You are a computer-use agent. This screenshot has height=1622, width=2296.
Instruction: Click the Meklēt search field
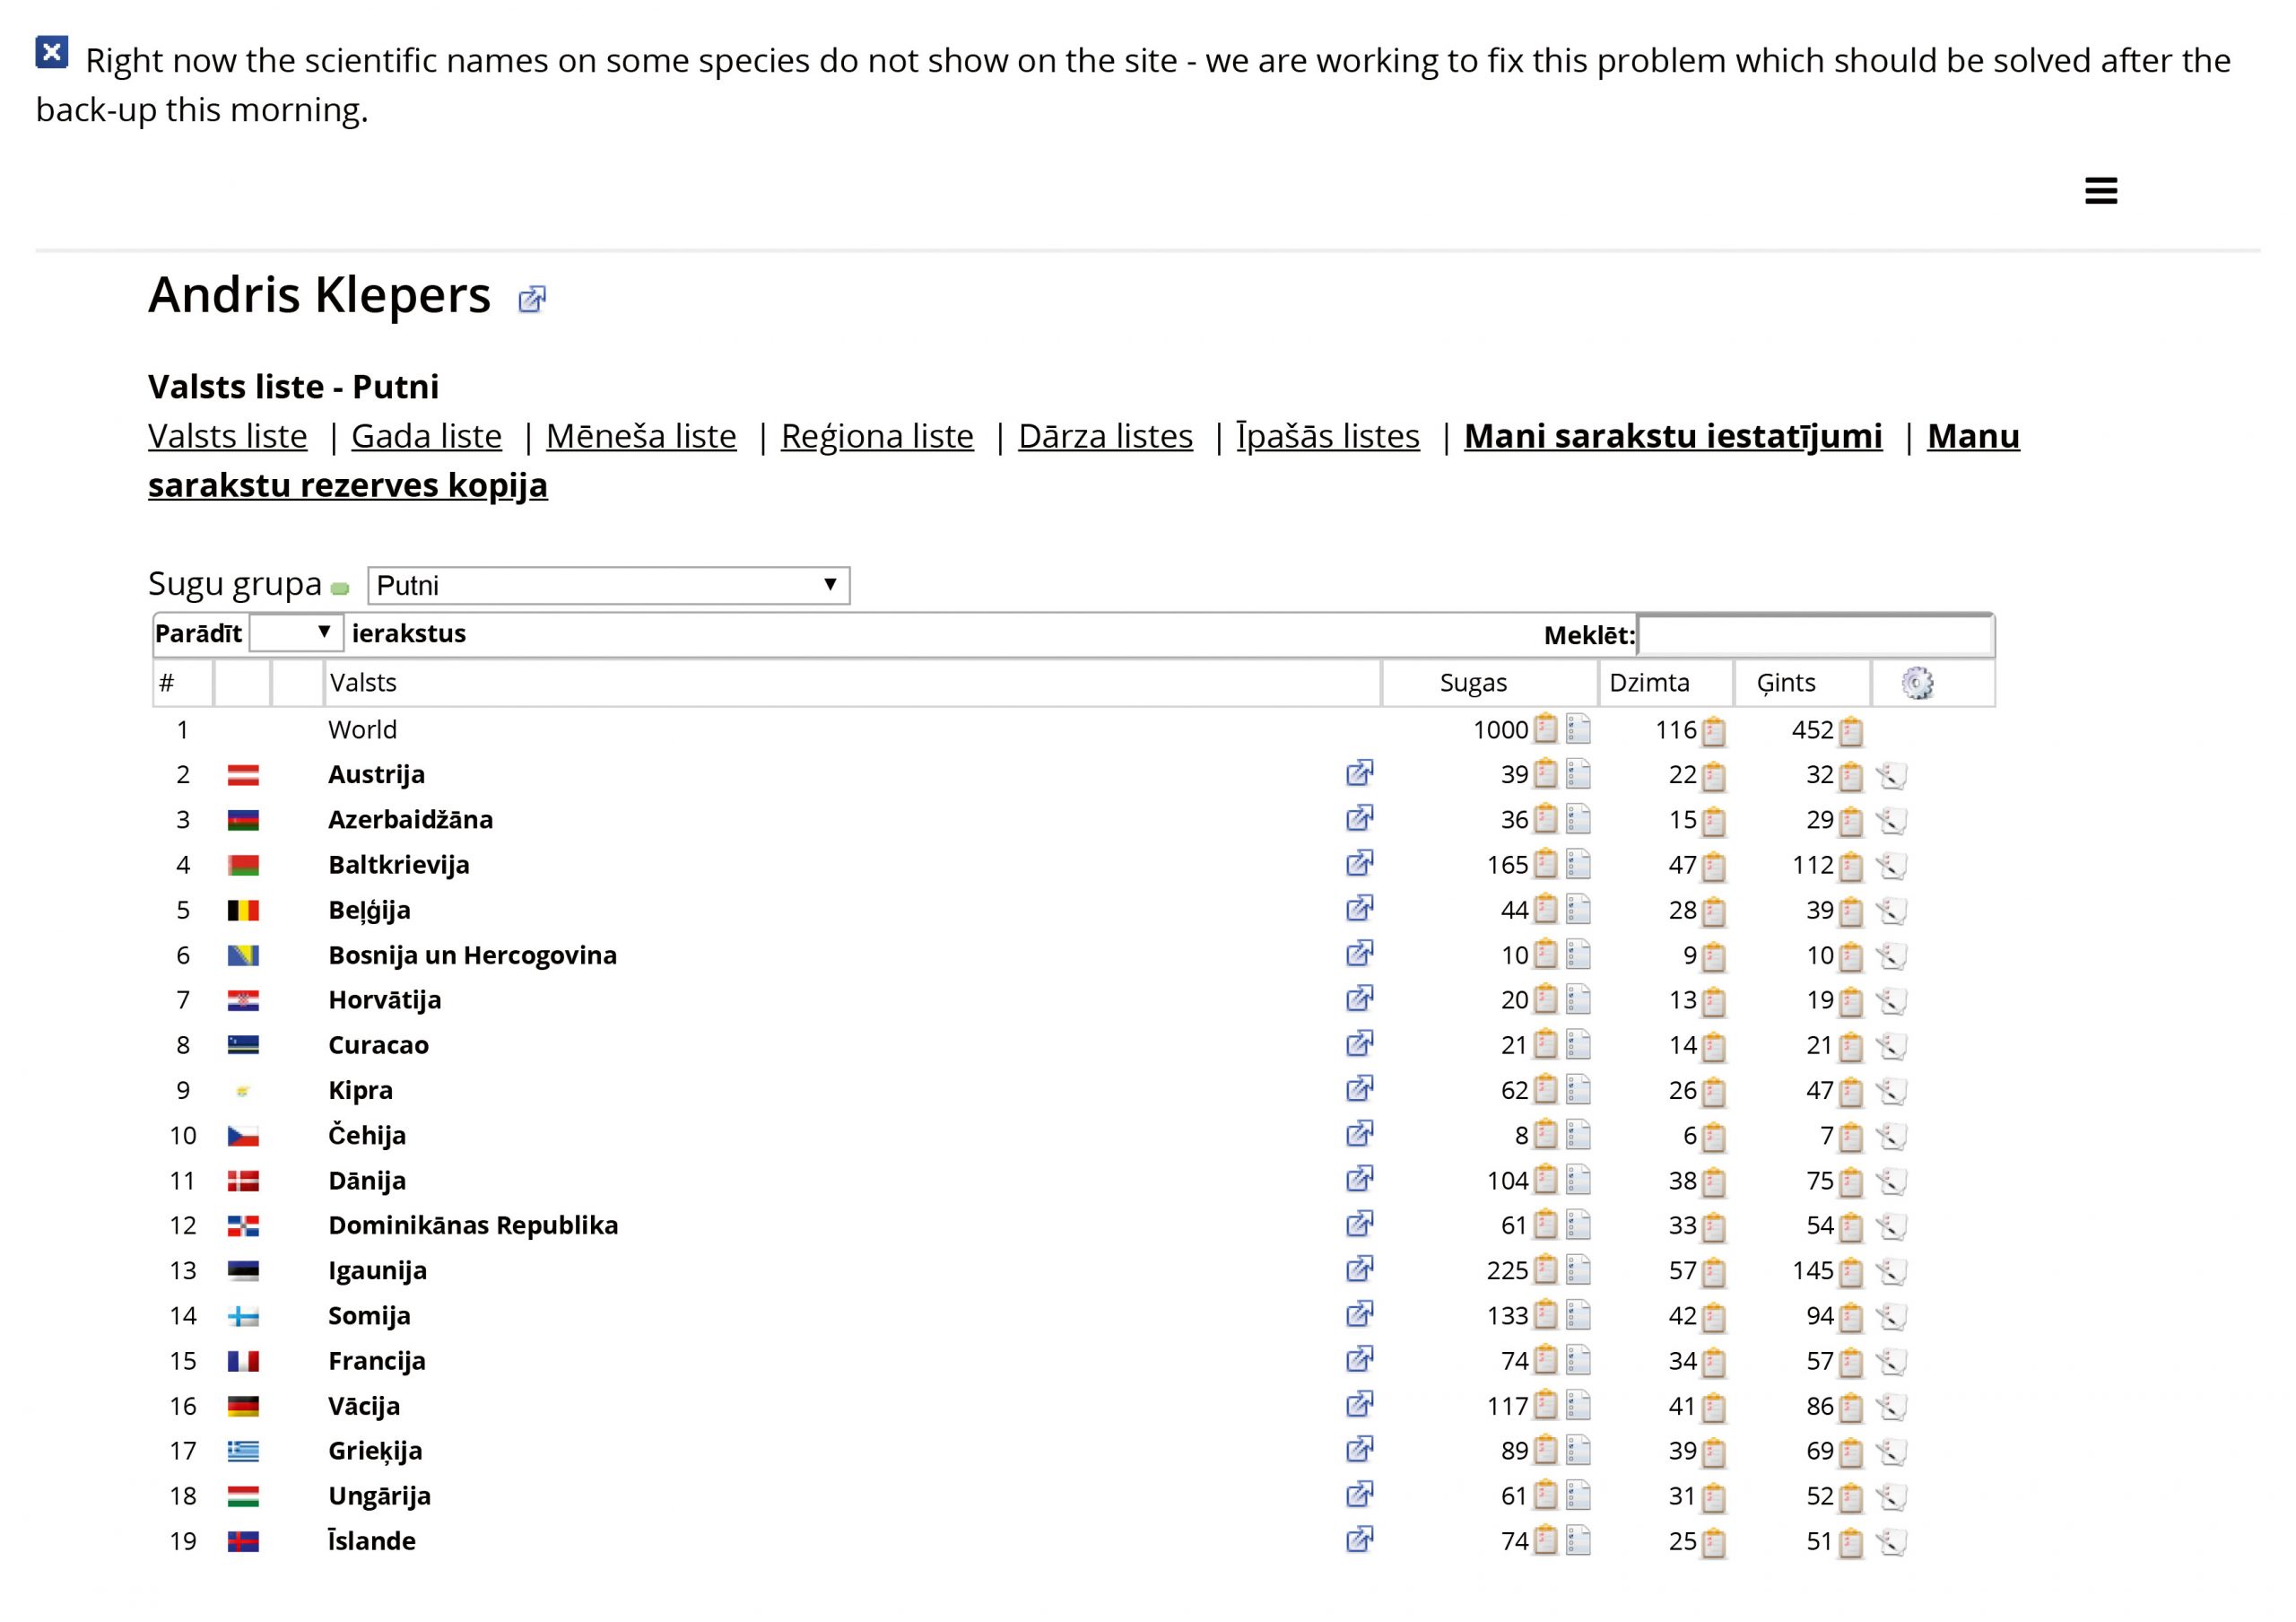point(1815,635)
